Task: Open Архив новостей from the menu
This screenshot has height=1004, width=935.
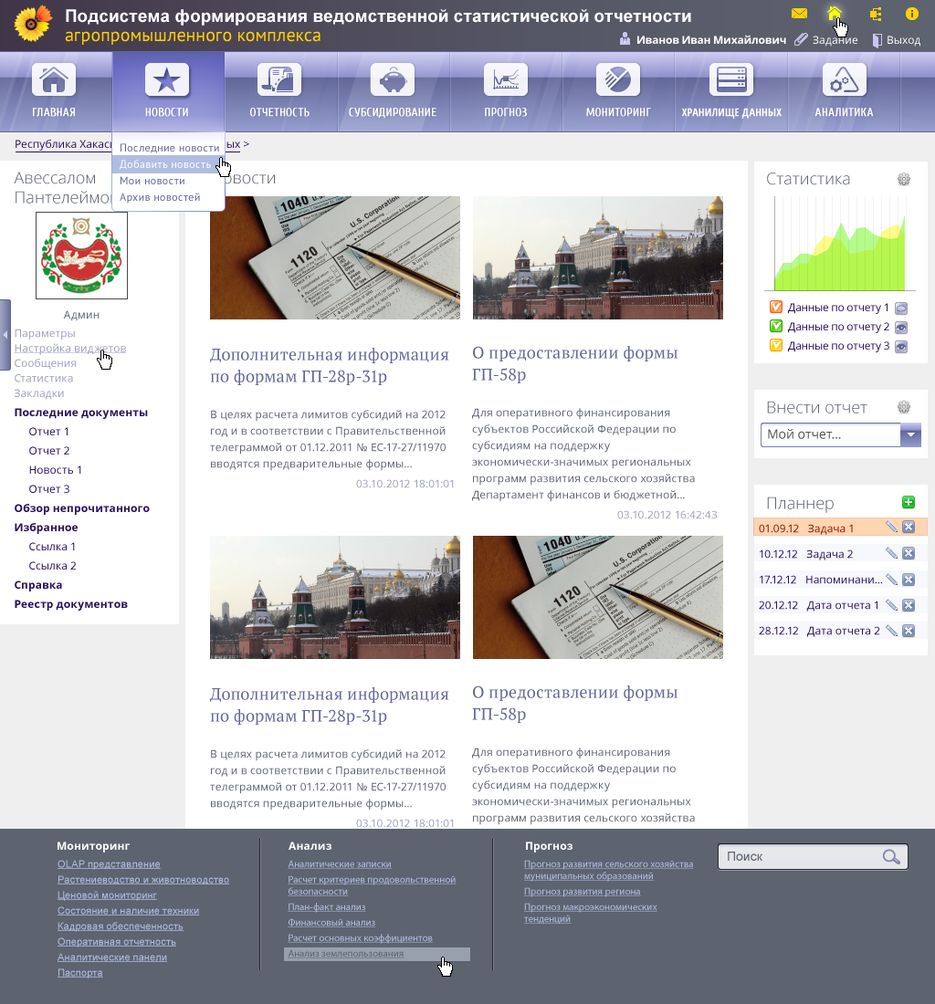Action: click(160, 197)
